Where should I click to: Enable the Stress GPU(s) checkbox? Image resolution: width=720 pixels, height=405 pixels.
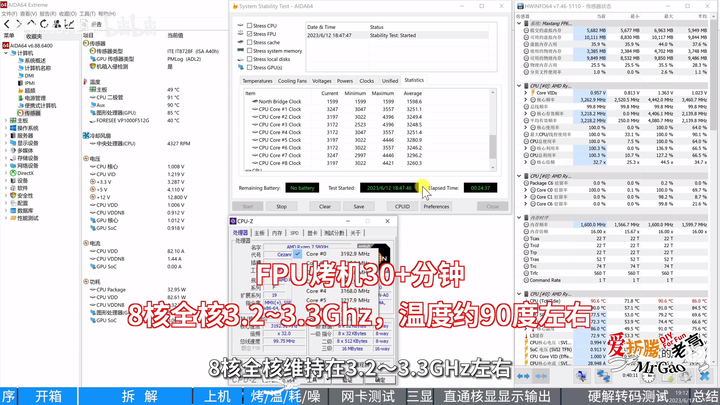(x=249, y=68)
